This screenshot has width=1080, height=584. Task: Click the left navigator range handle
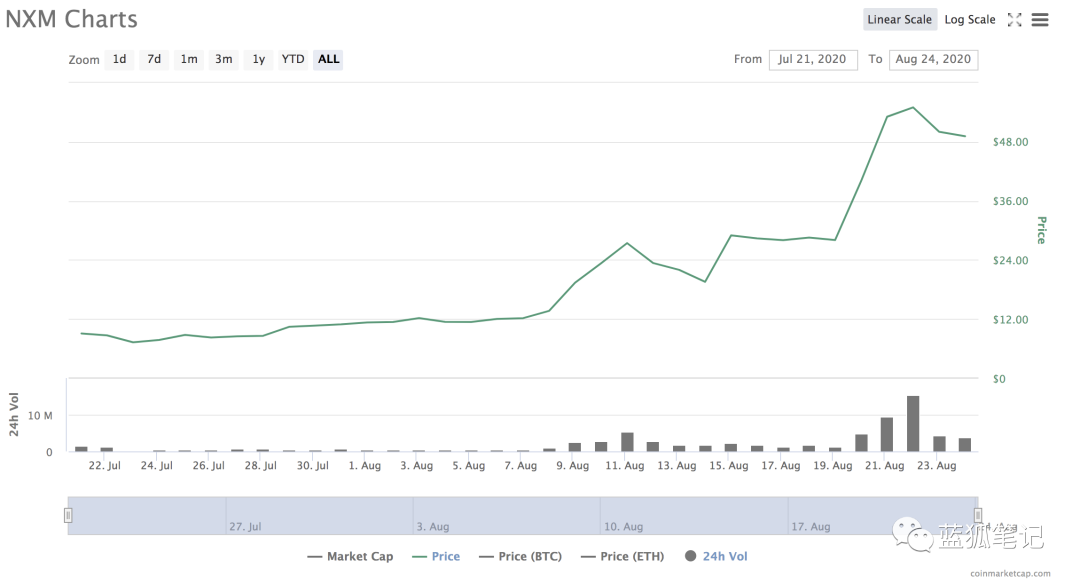68,515
